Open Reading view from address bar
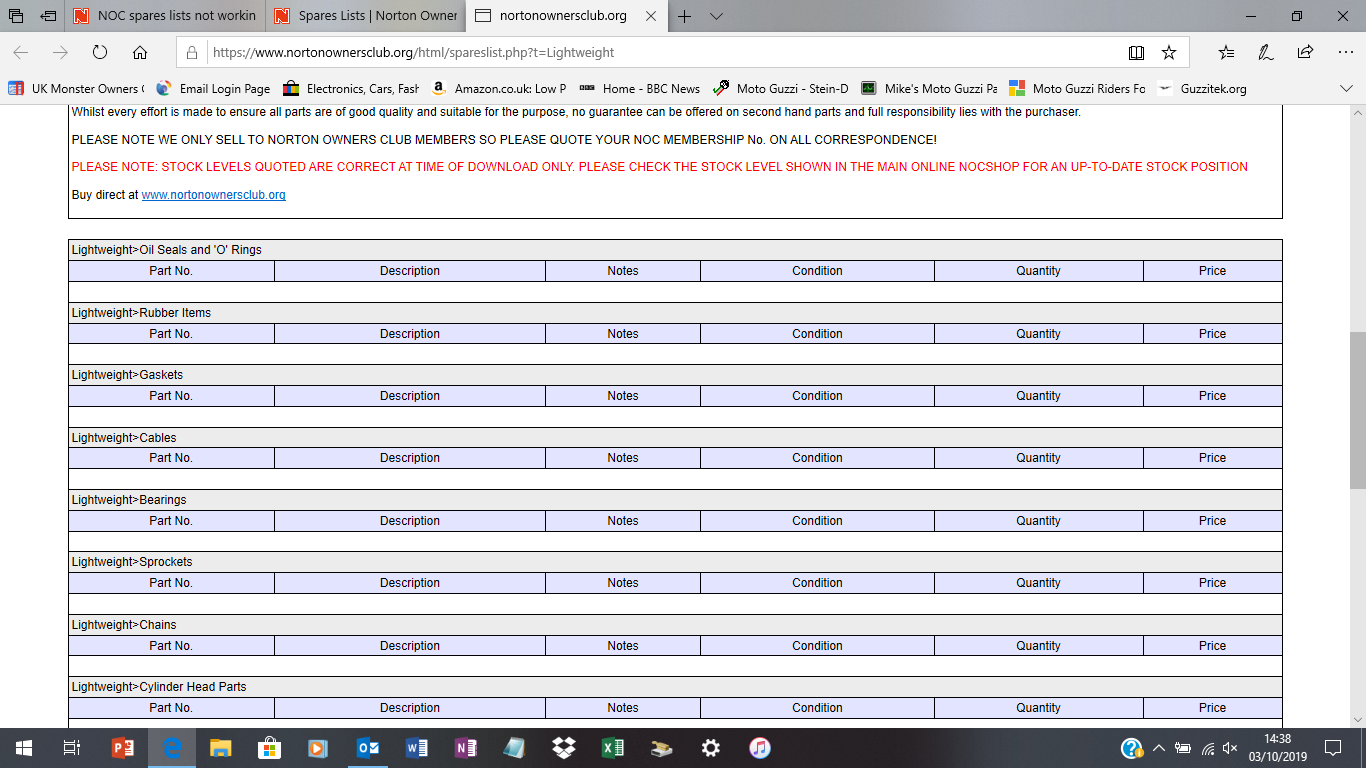 point(1136,53)
